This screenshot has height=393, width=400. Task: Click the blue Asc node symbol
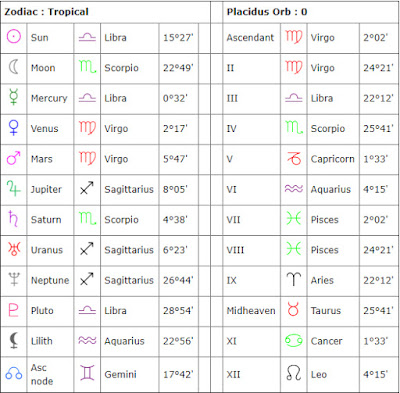pyautogui.click(x=14, y=374)
